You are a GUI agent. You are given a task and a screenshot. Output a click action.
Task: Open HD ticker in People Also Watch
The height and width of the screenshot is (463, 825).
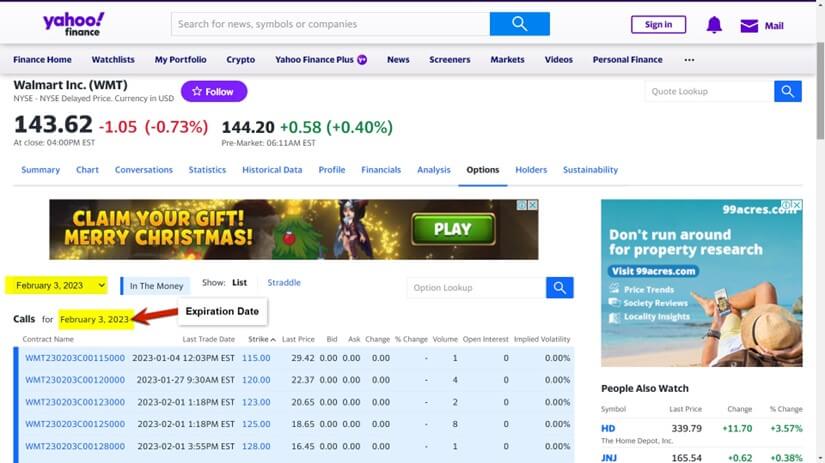pos(608,428)
